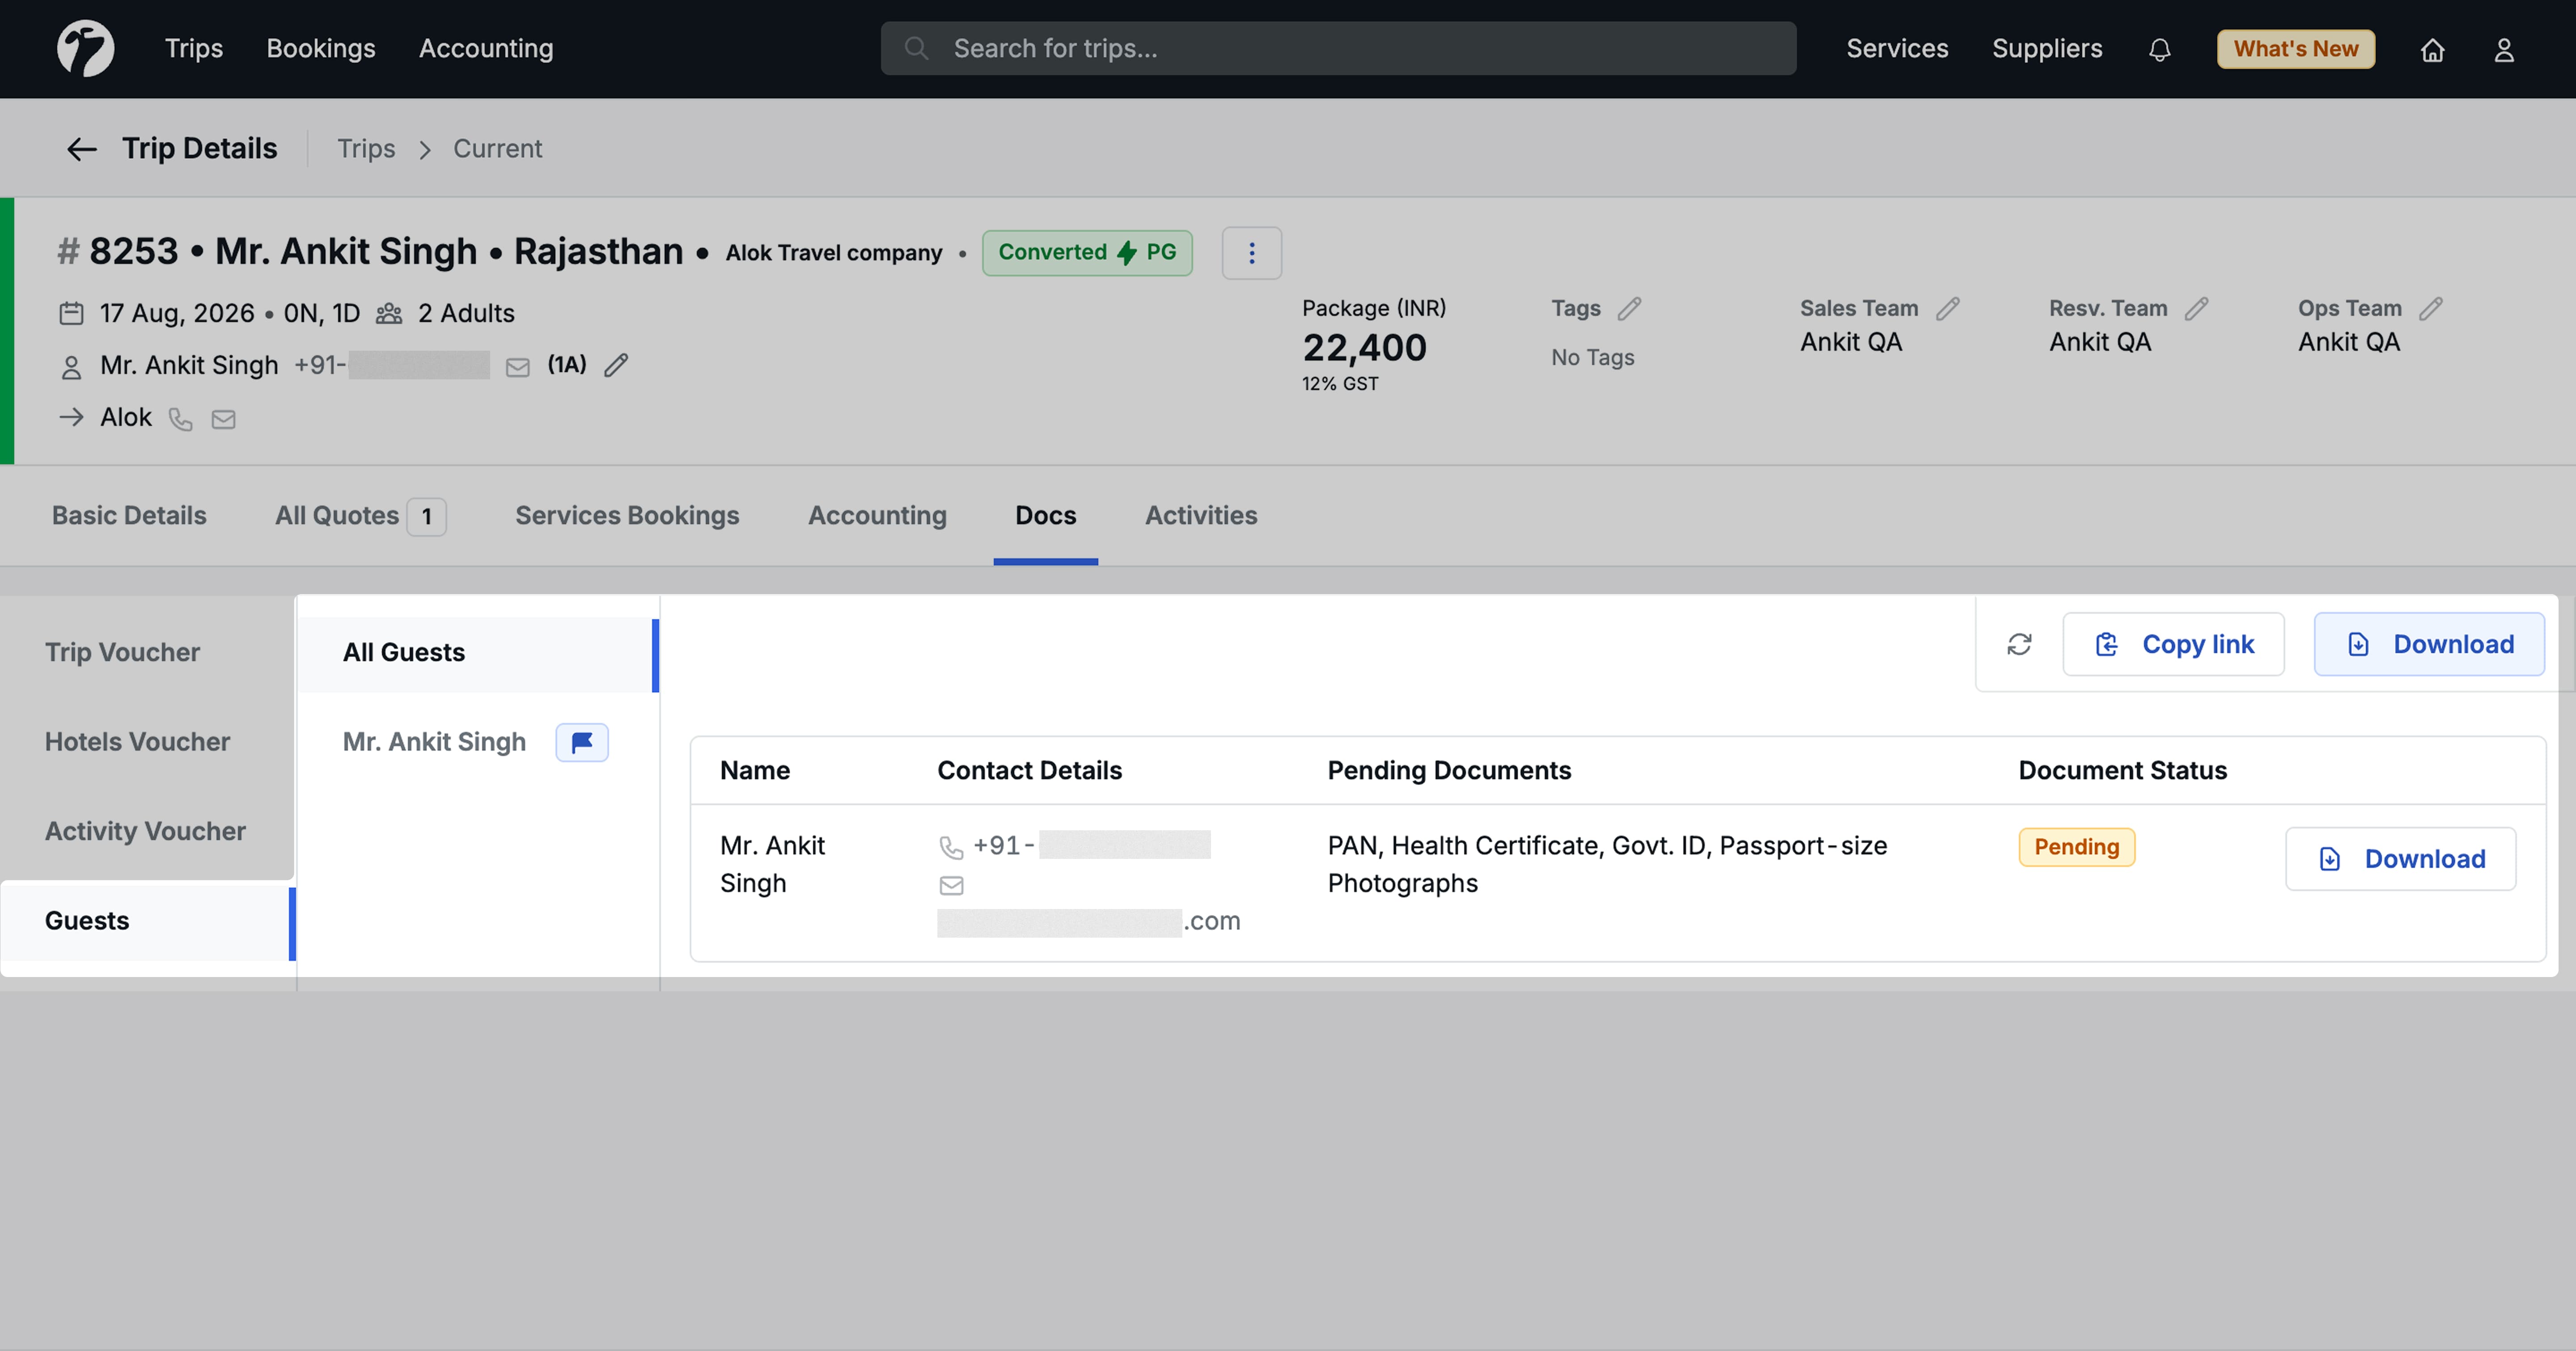Open the notifications bell
The height and width of the screenshot is (1351, 2576).
(2159, 49)
